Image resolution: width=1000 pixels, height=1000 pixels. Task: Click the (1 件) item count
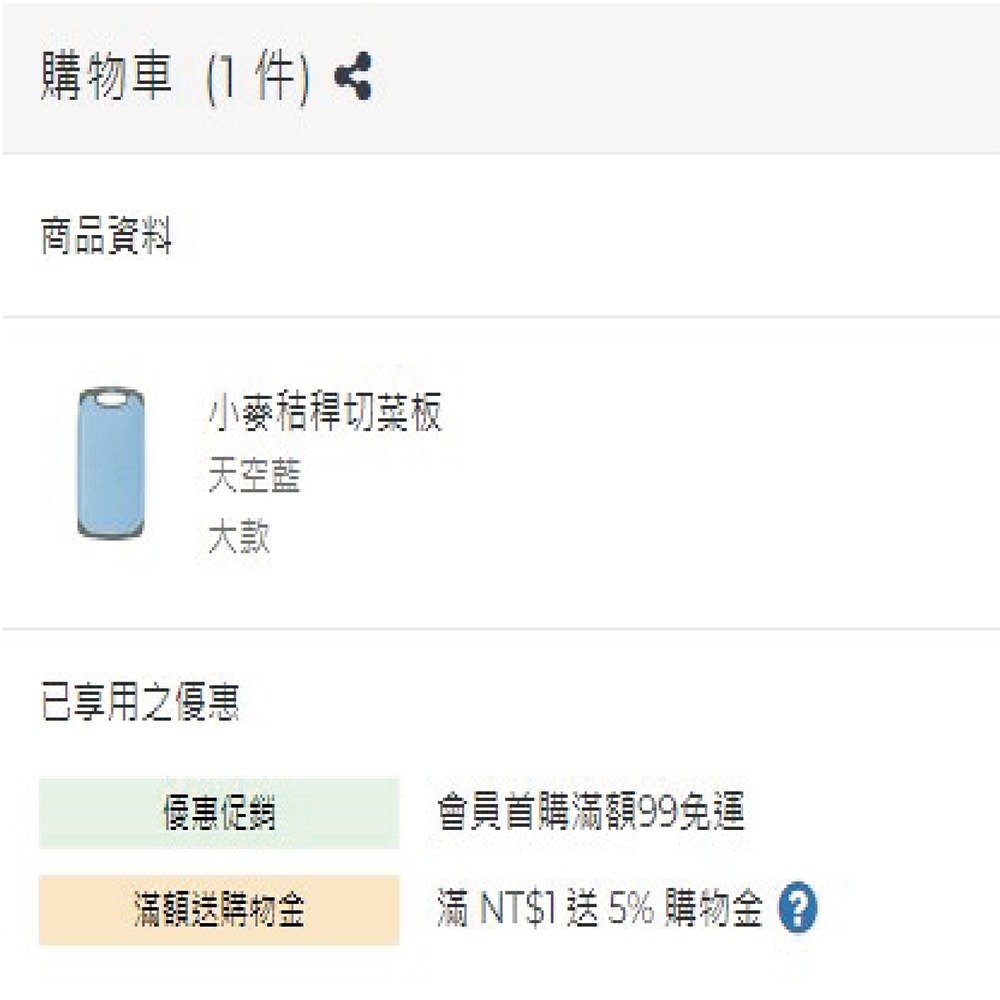256,79
